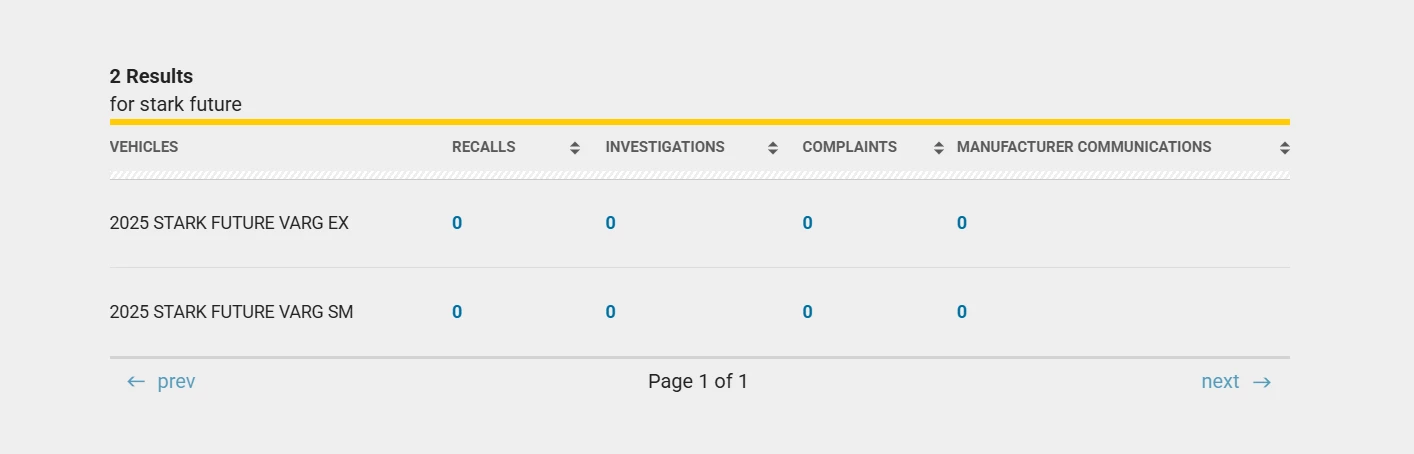Toggle sorting arrows on Complaints column

coord(939,148)
